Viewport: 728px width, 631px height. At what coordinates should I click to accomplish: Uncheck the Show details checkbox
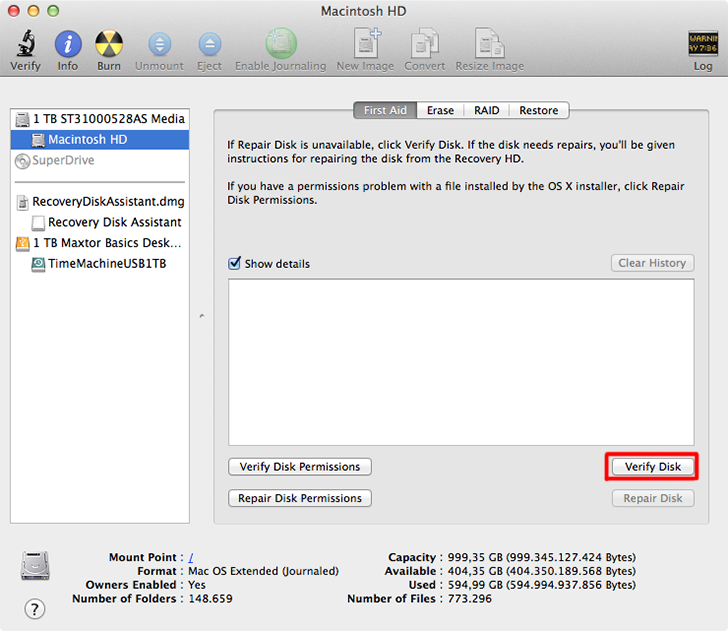(x=234, y=263)
